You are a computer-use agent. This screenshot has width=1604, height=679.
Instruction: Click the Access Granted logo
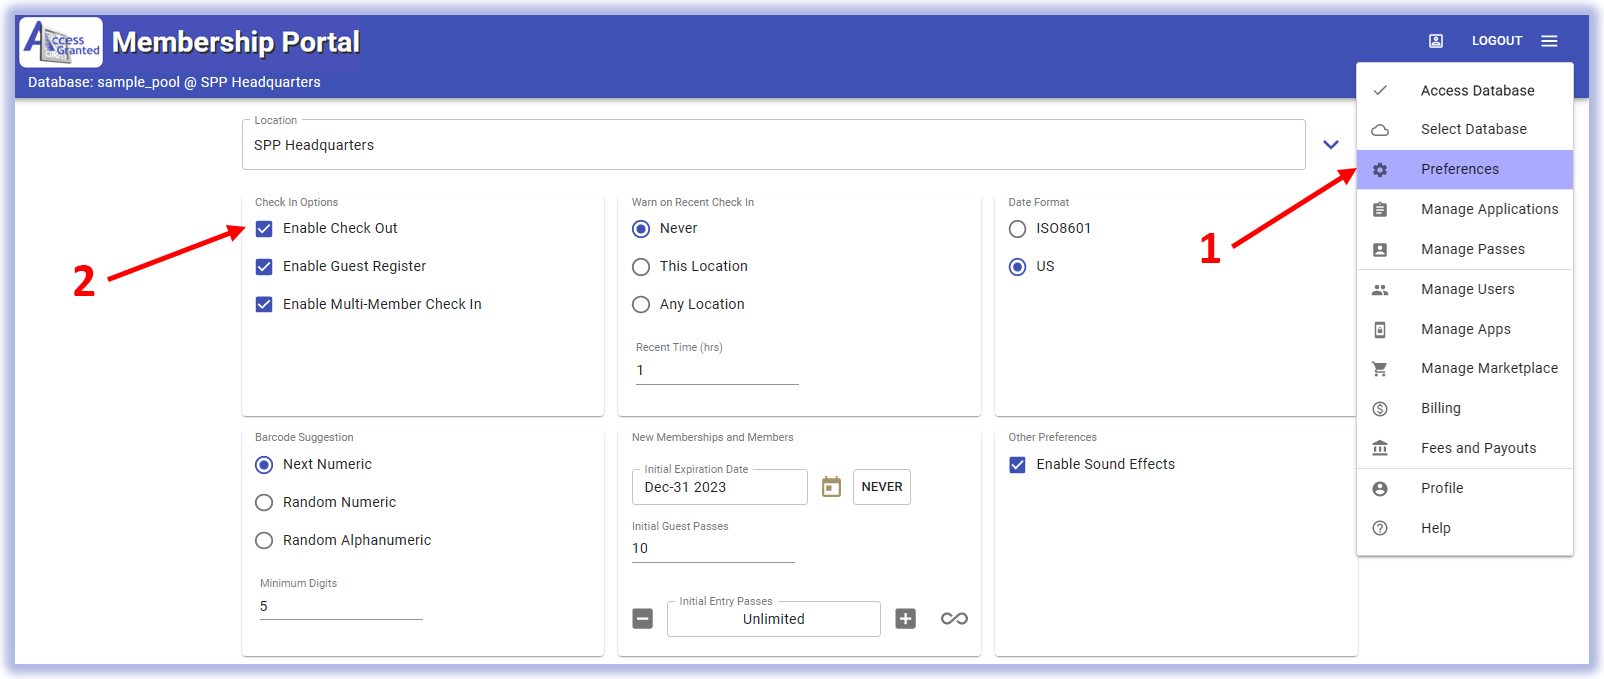point(61,42)
